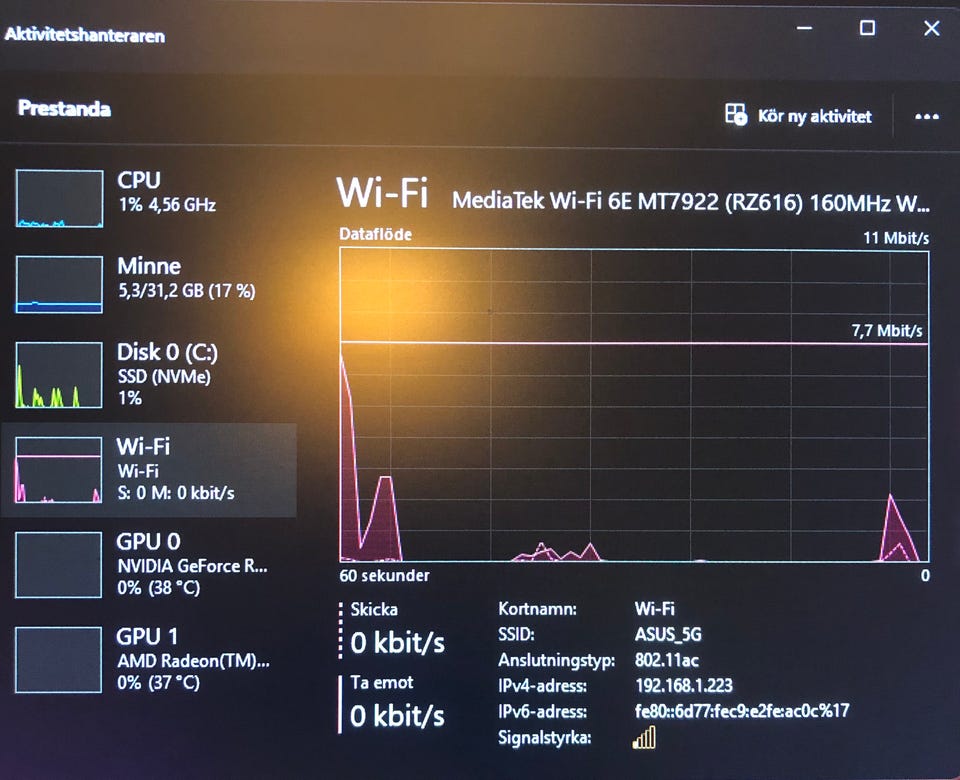Maximize the Aktivitetshanteraren window
The image size is (960, 780).
coord(867,28)
